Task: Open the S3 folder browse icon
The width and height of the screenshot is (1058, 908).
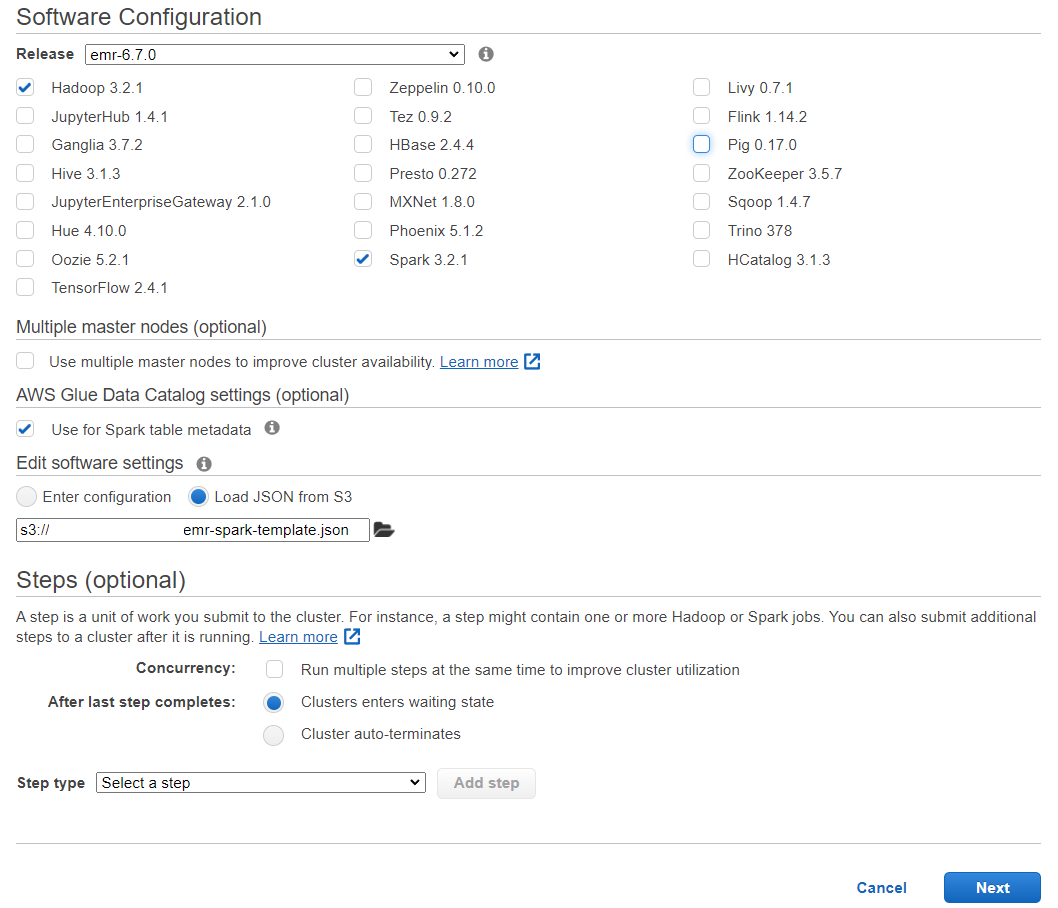Action: pyautogui.click(x=384, y=530)
